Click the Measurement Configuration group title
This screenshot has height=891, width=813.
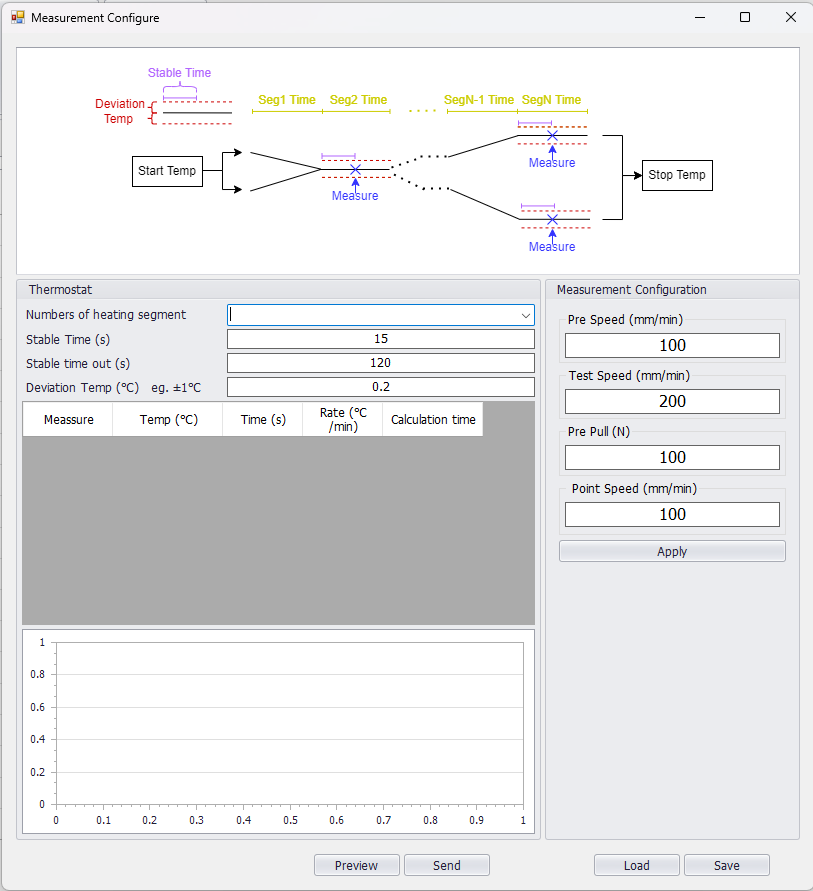click(x=631, y=290)
